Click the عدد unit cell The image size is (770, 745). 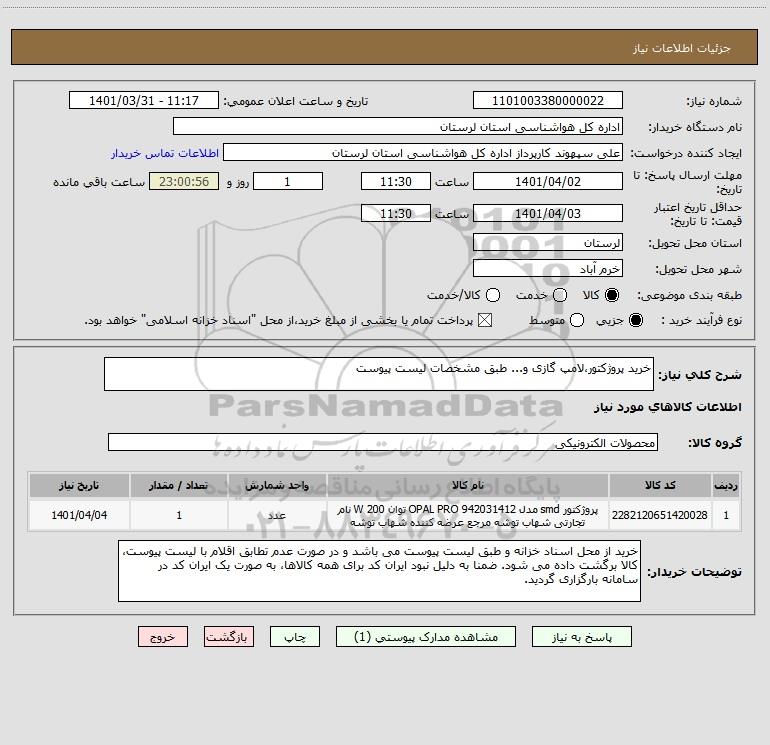point(277,515)
